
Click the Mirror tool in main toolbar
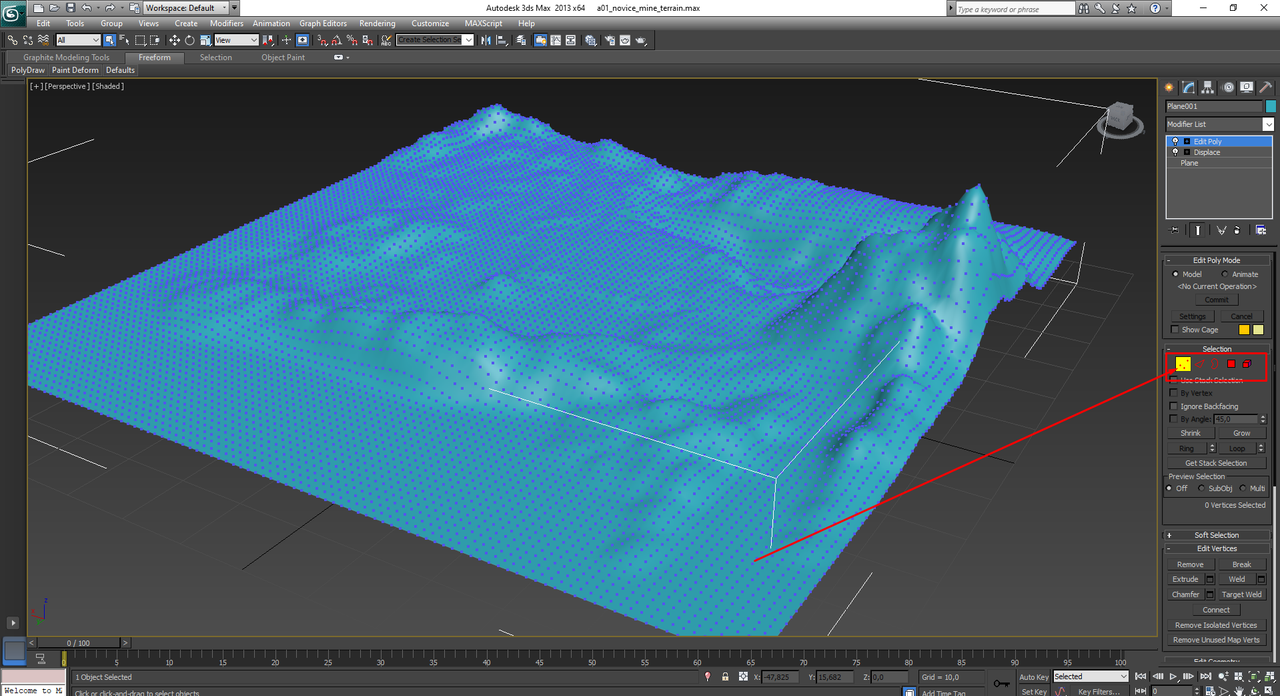[485, 40]
